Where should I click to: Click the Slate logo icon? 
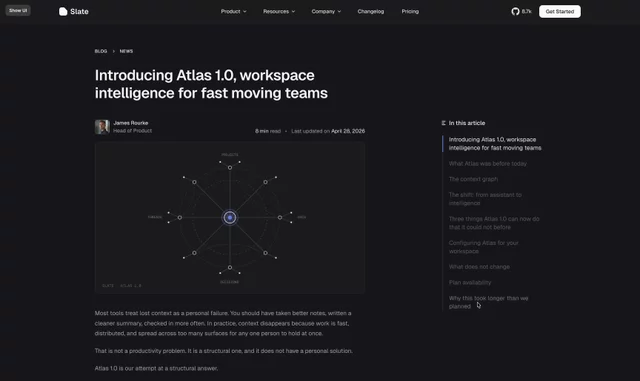click(x=63, y=11)
